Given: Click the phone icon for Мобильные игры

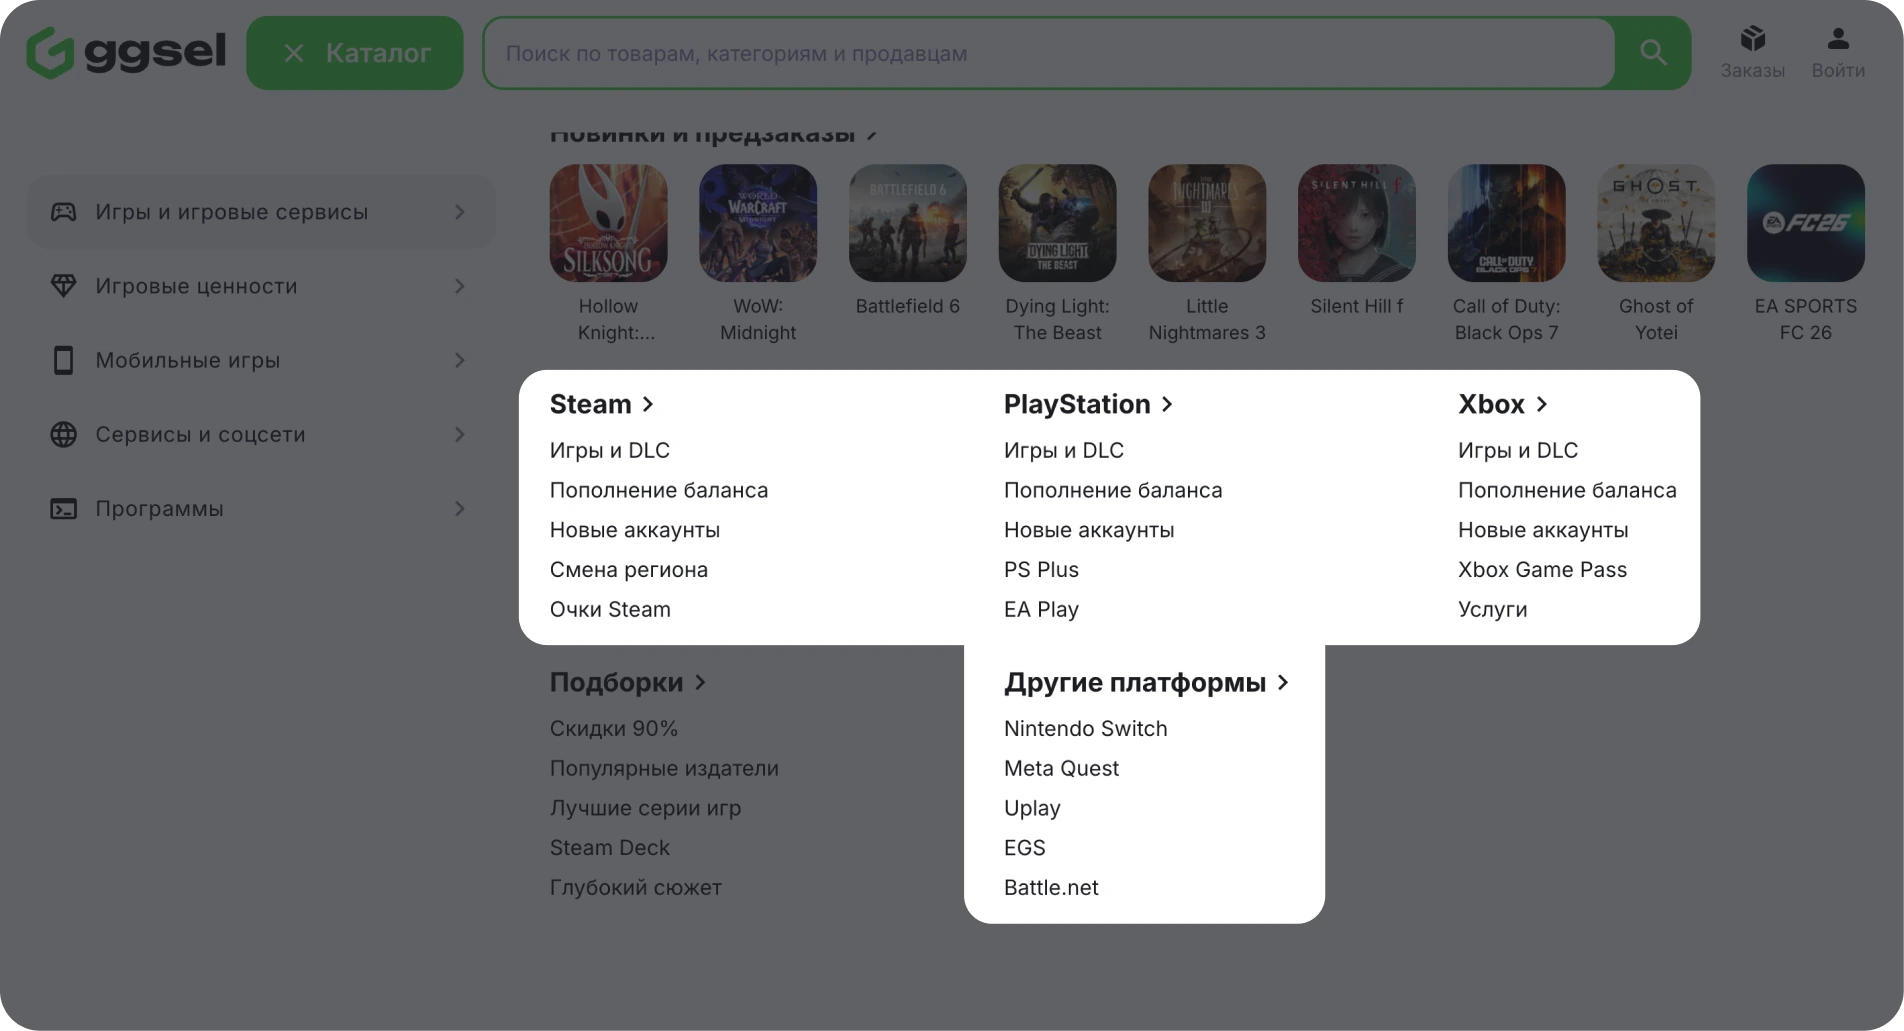Looking at the screenshot, I should (x=63, y=360).
